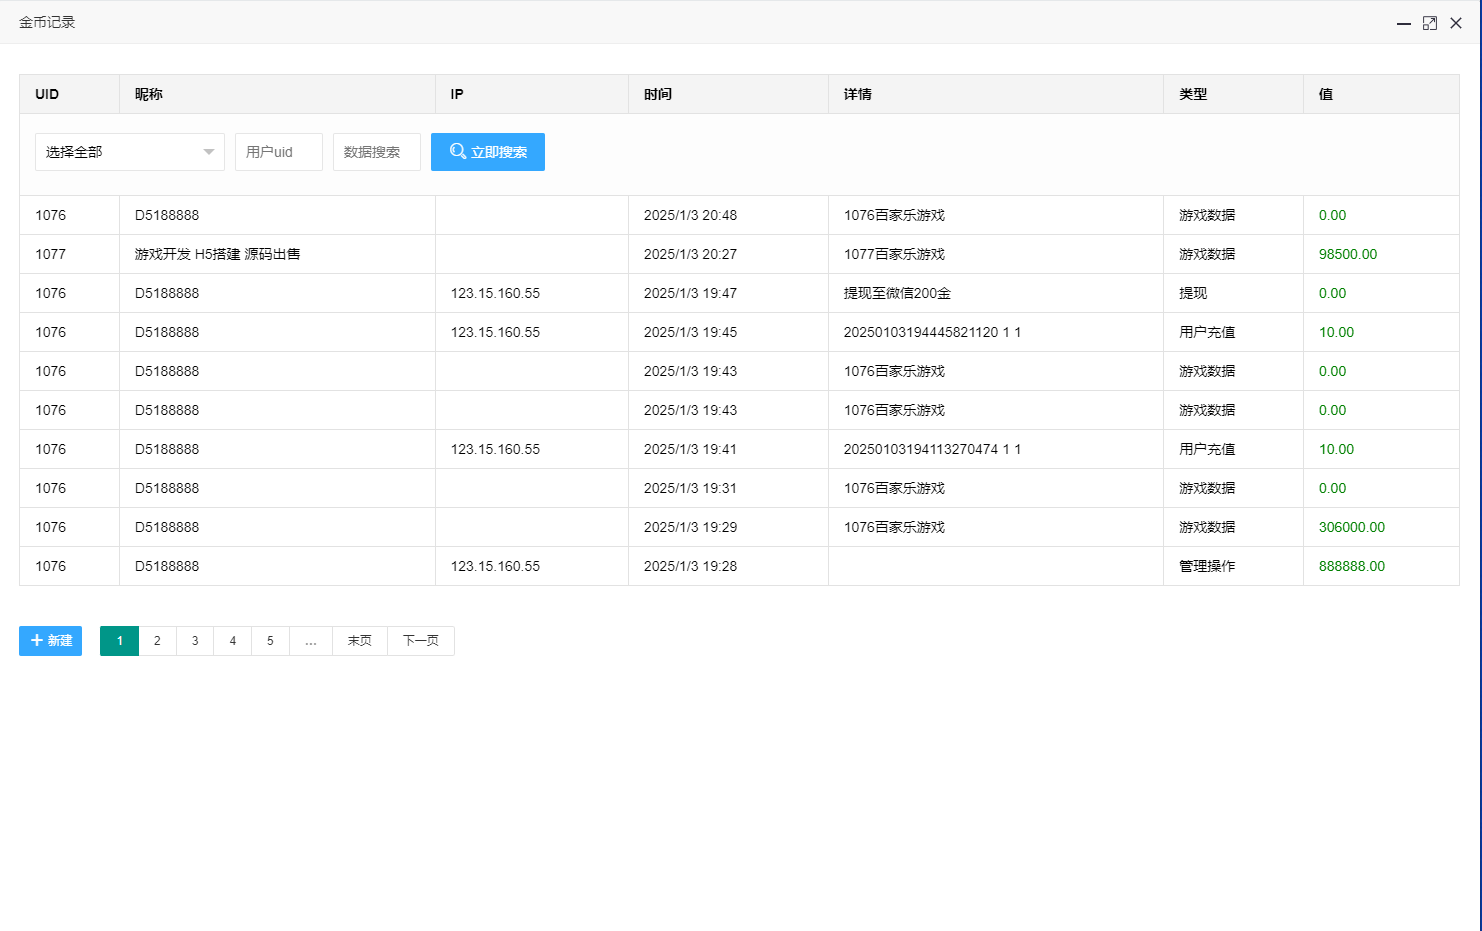Click the 新建 create button
Image resolution: width=1482 pixels, height=931 pixels.
(x=50, y=641)
